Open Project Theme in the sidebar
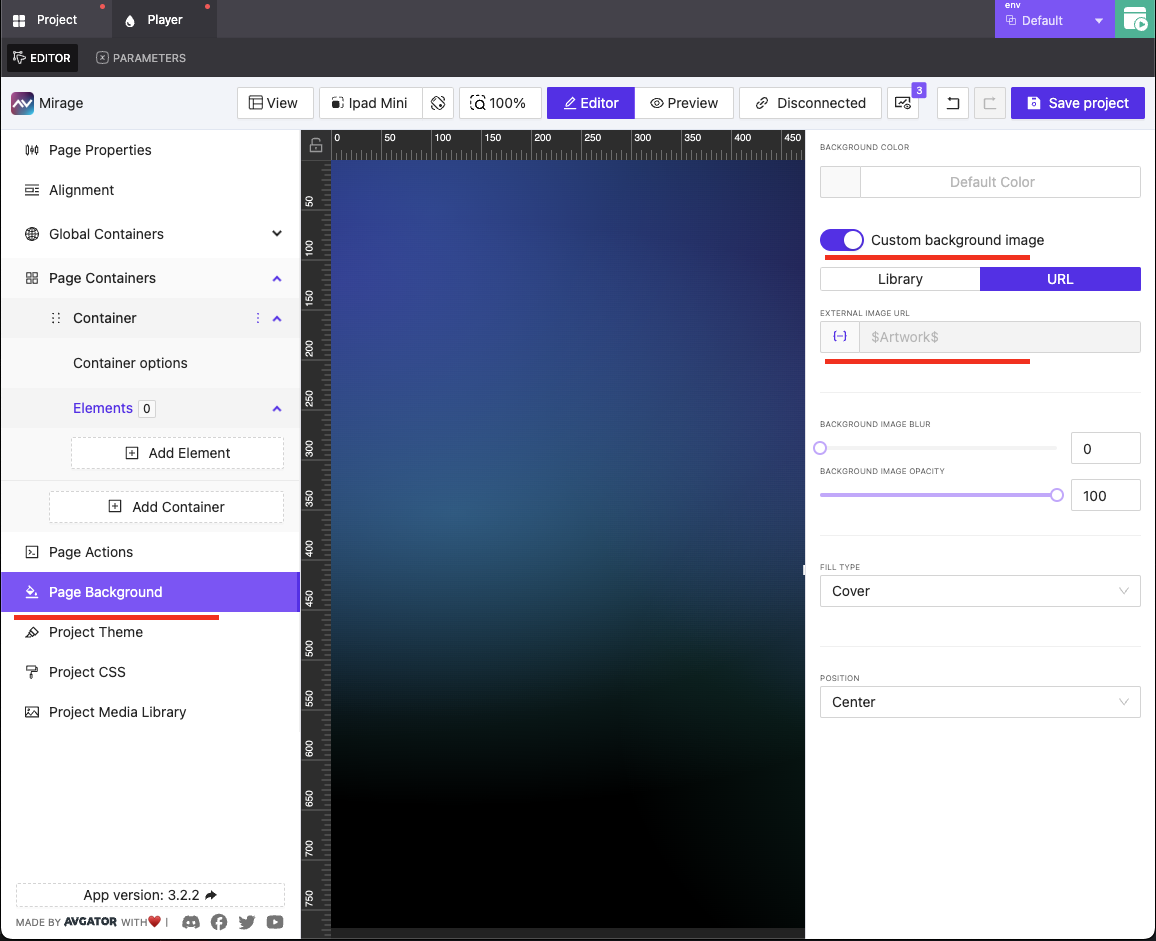 [x=96, y=632]
